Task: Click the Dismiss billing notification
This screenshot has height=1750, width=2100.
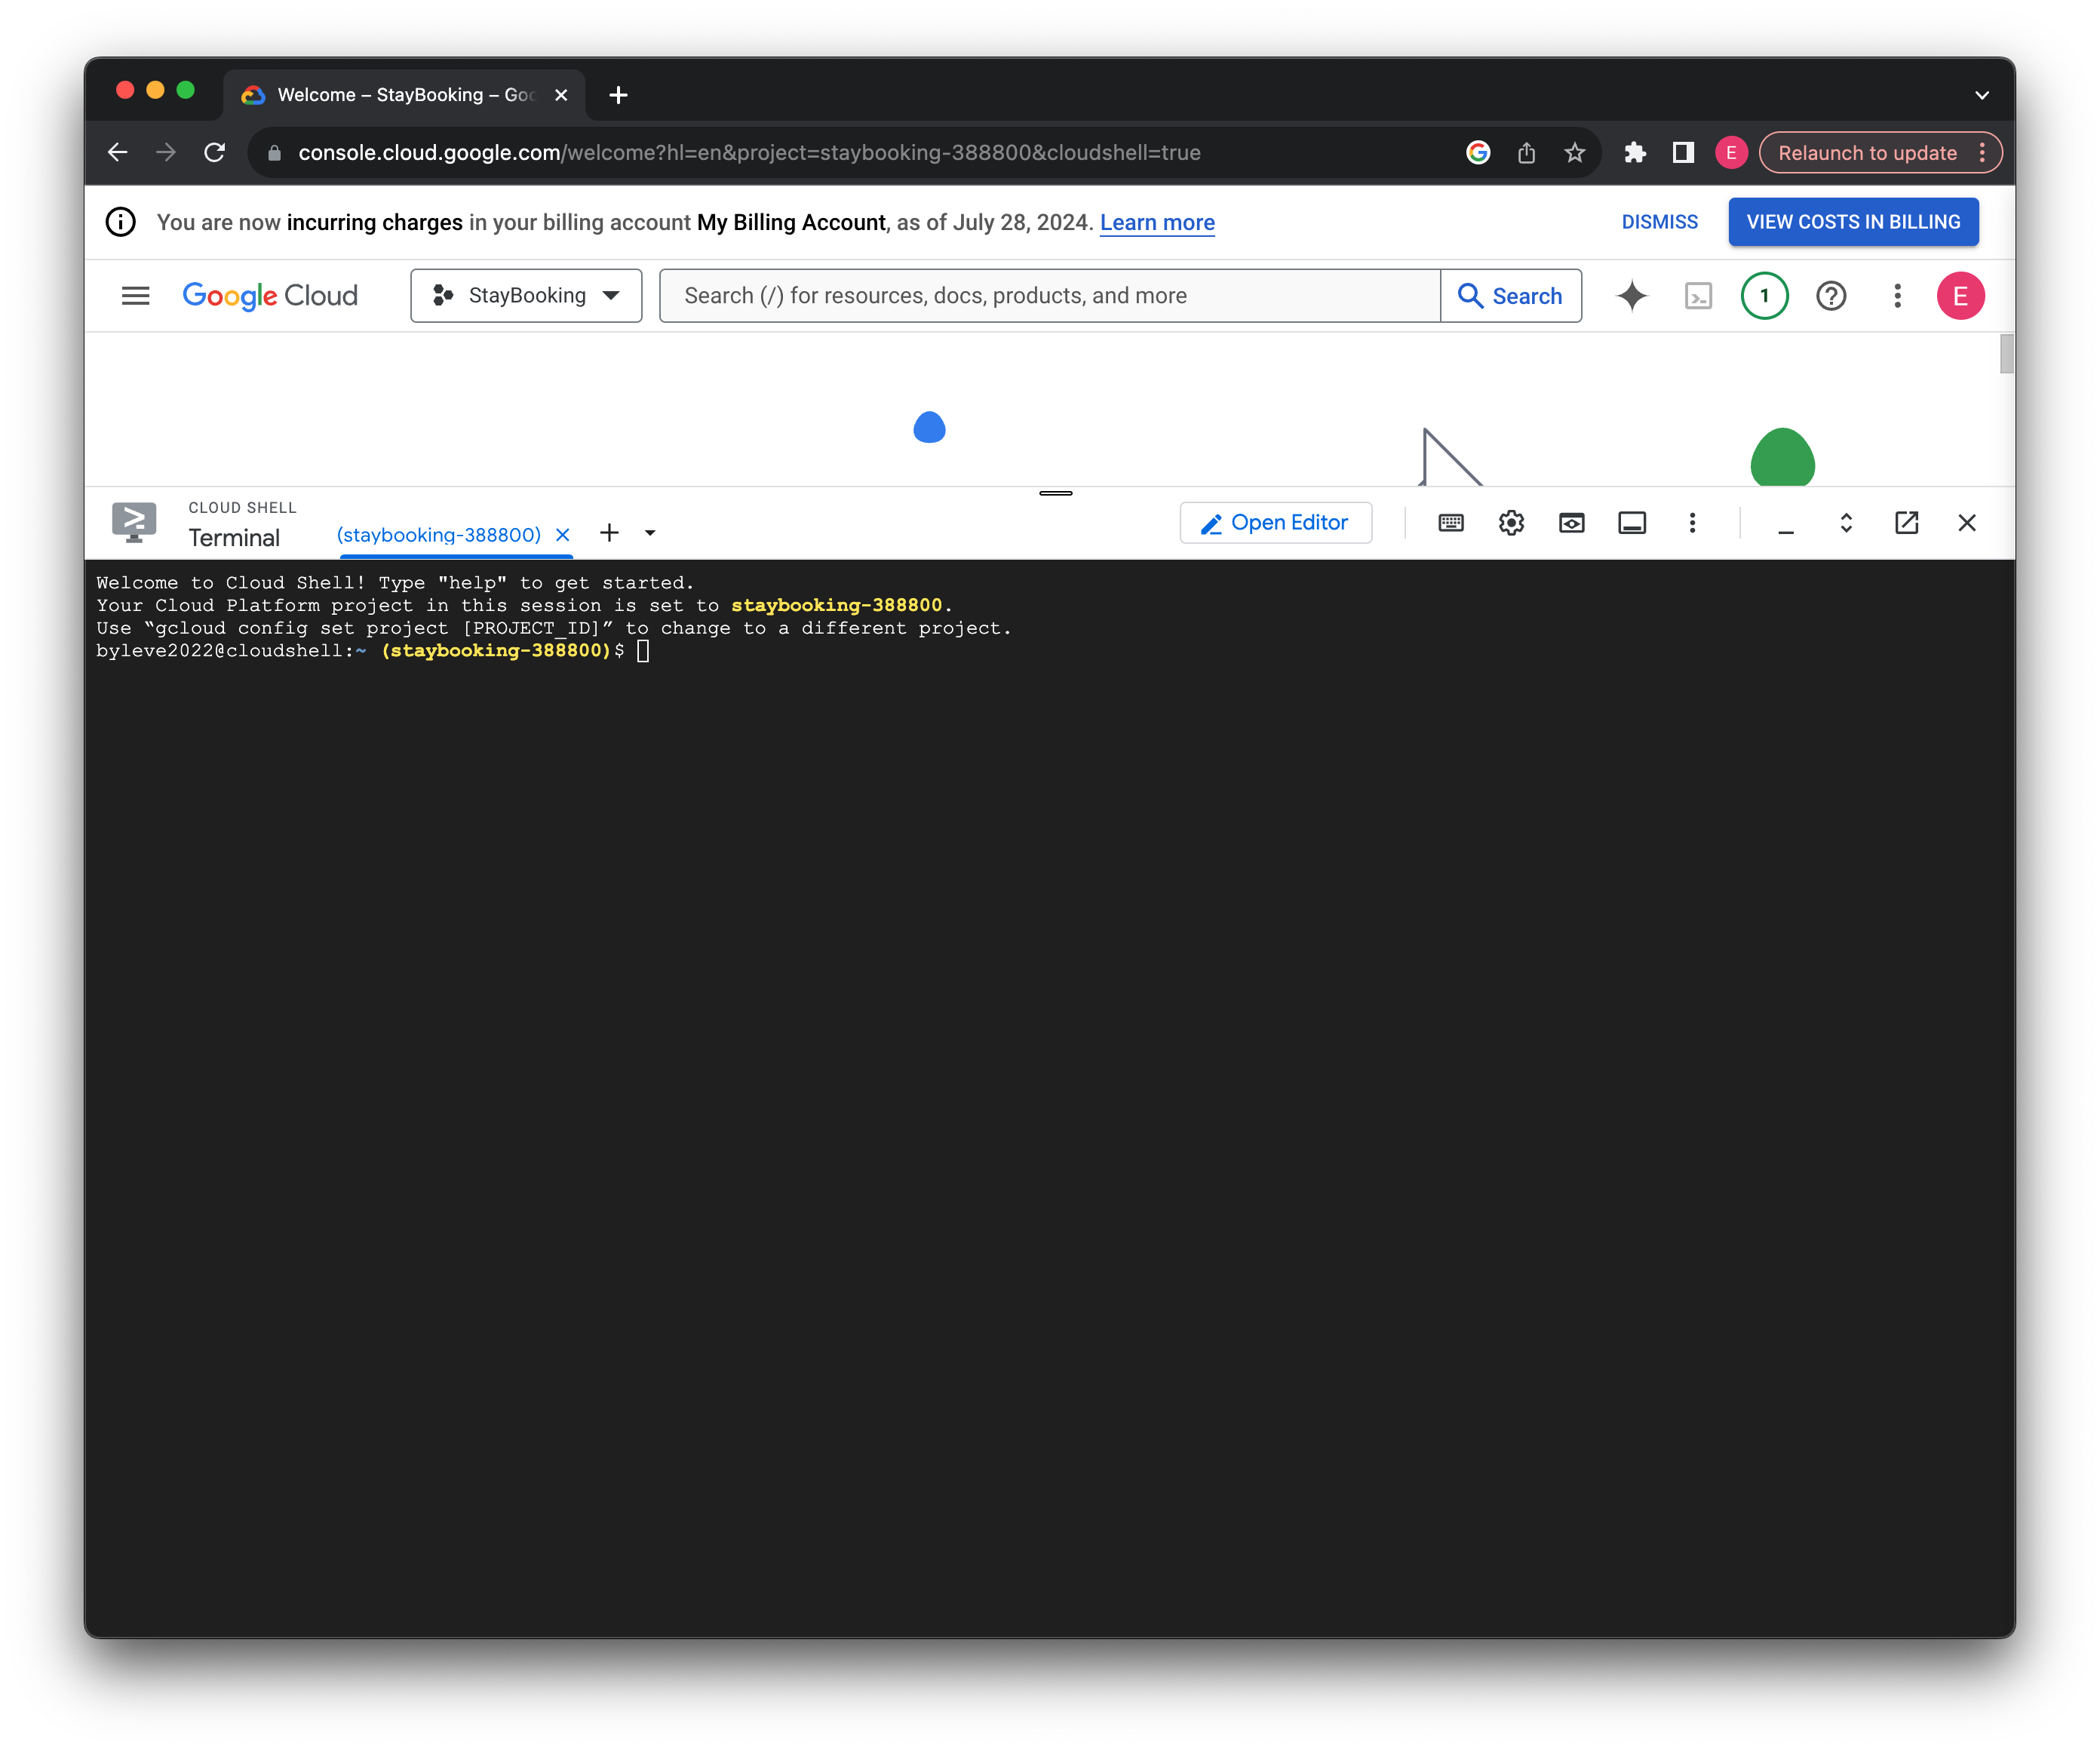Action: [x=1659, y=222]
